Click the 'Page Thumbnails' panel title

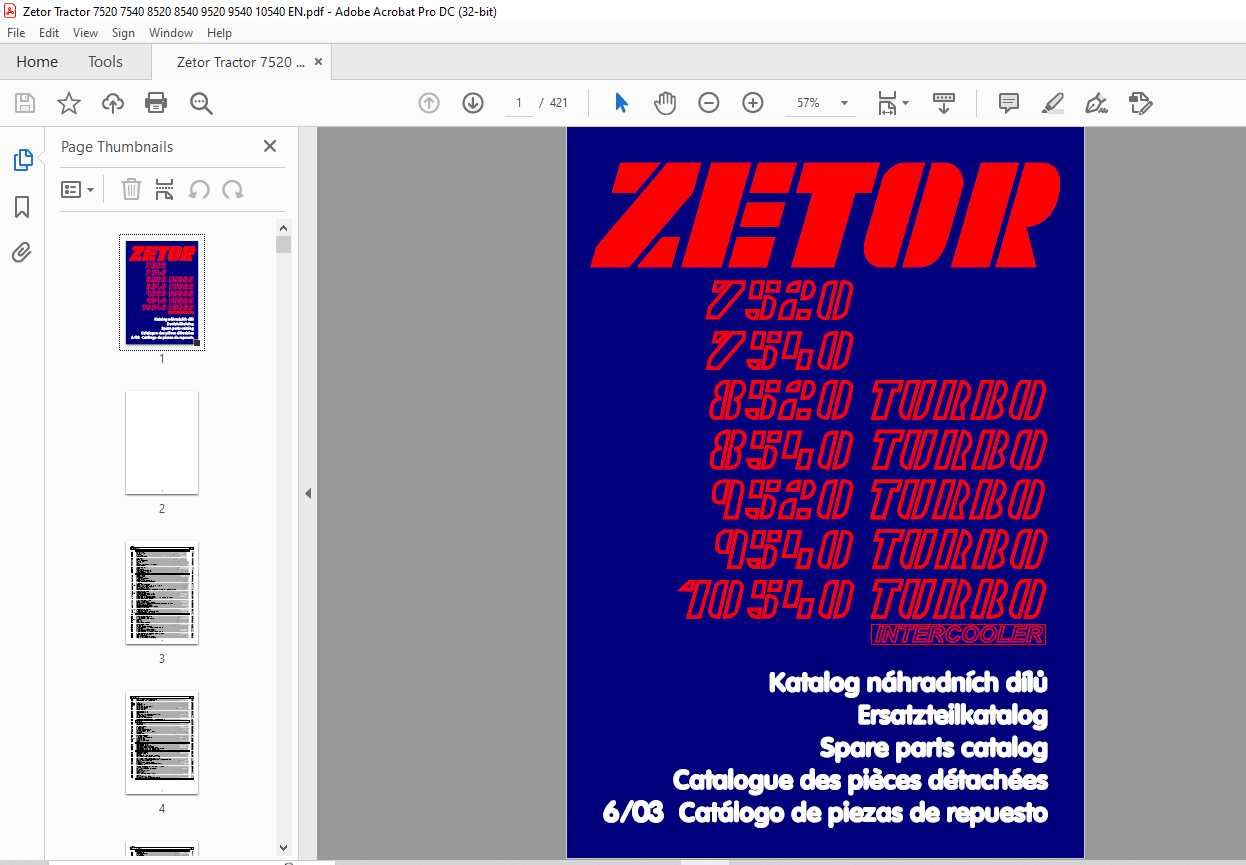pyautogui.click(x=117, y=146)
